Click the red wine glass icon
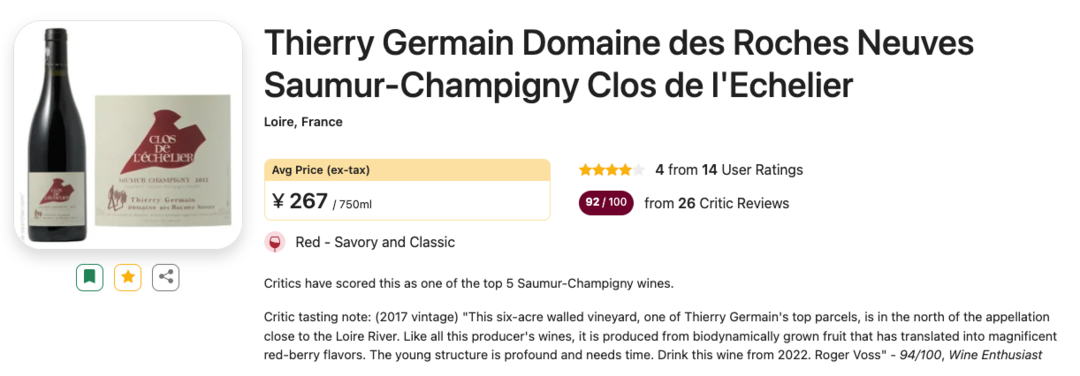The width and height of the screenshot is (1080, 376). (275, 242)
